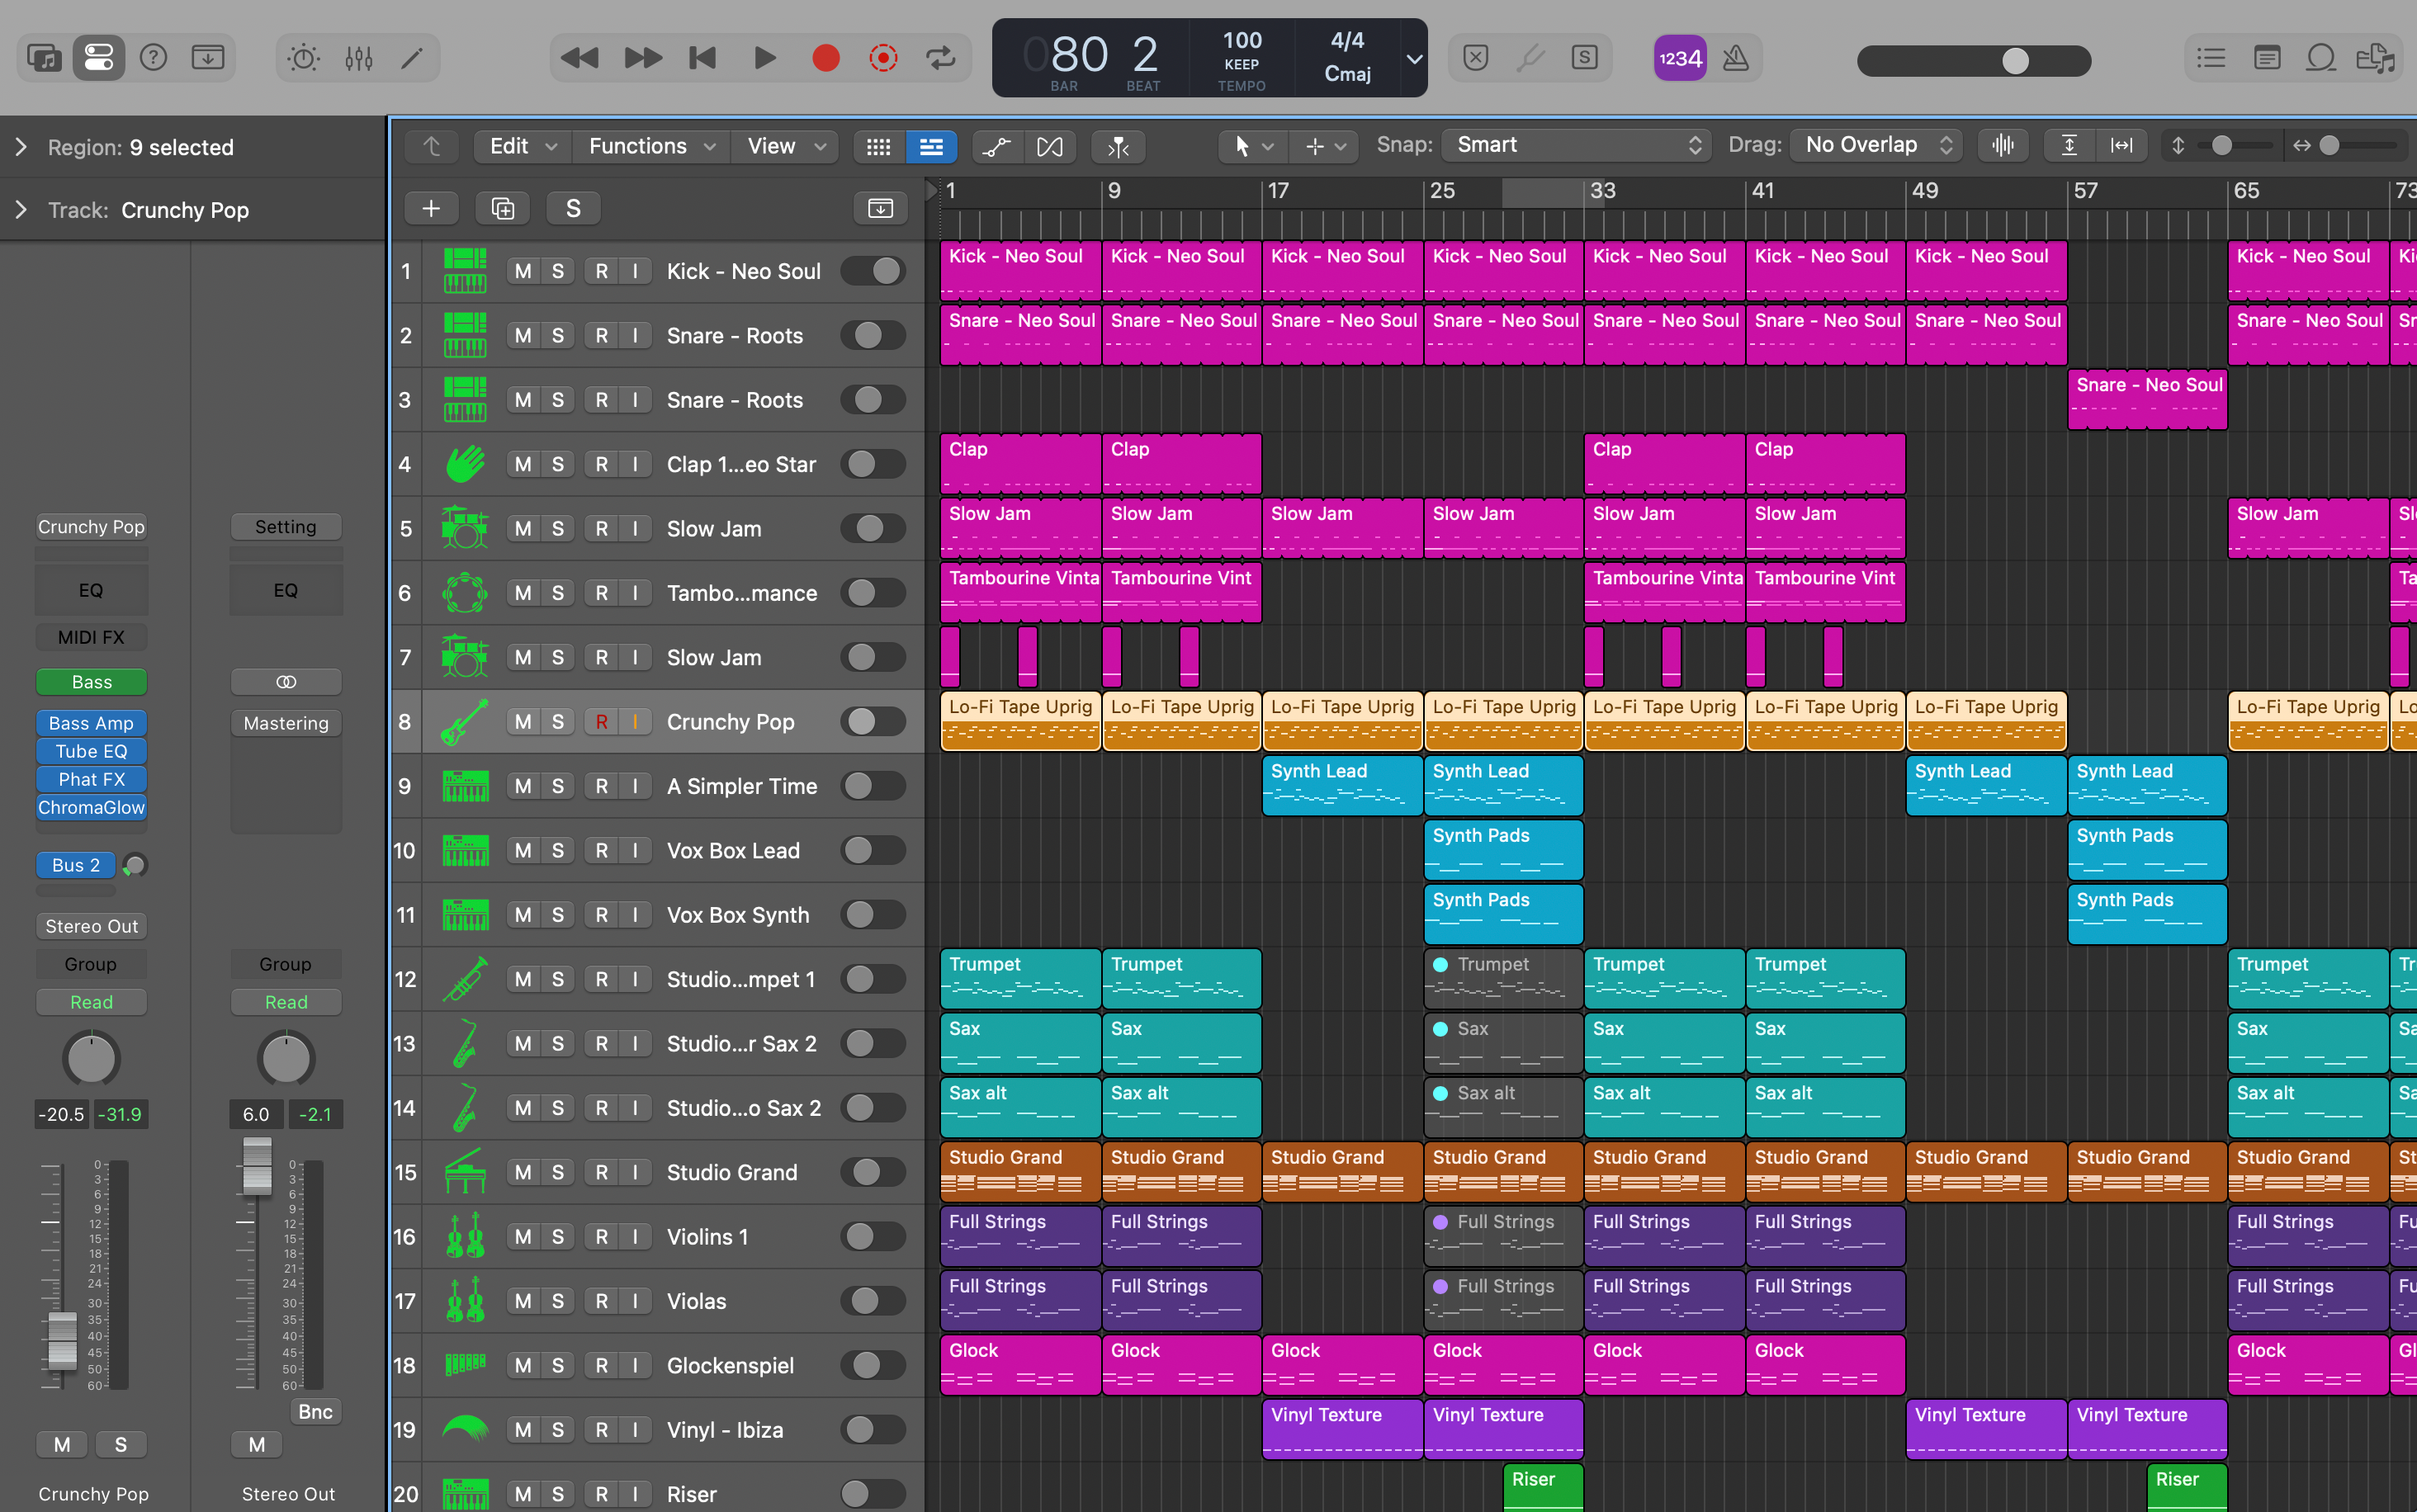Show automation with the curve icon
Image resolution: width=2417 pixels, height=1512 pixels.
pyautogui.click(x=996, y=147)
